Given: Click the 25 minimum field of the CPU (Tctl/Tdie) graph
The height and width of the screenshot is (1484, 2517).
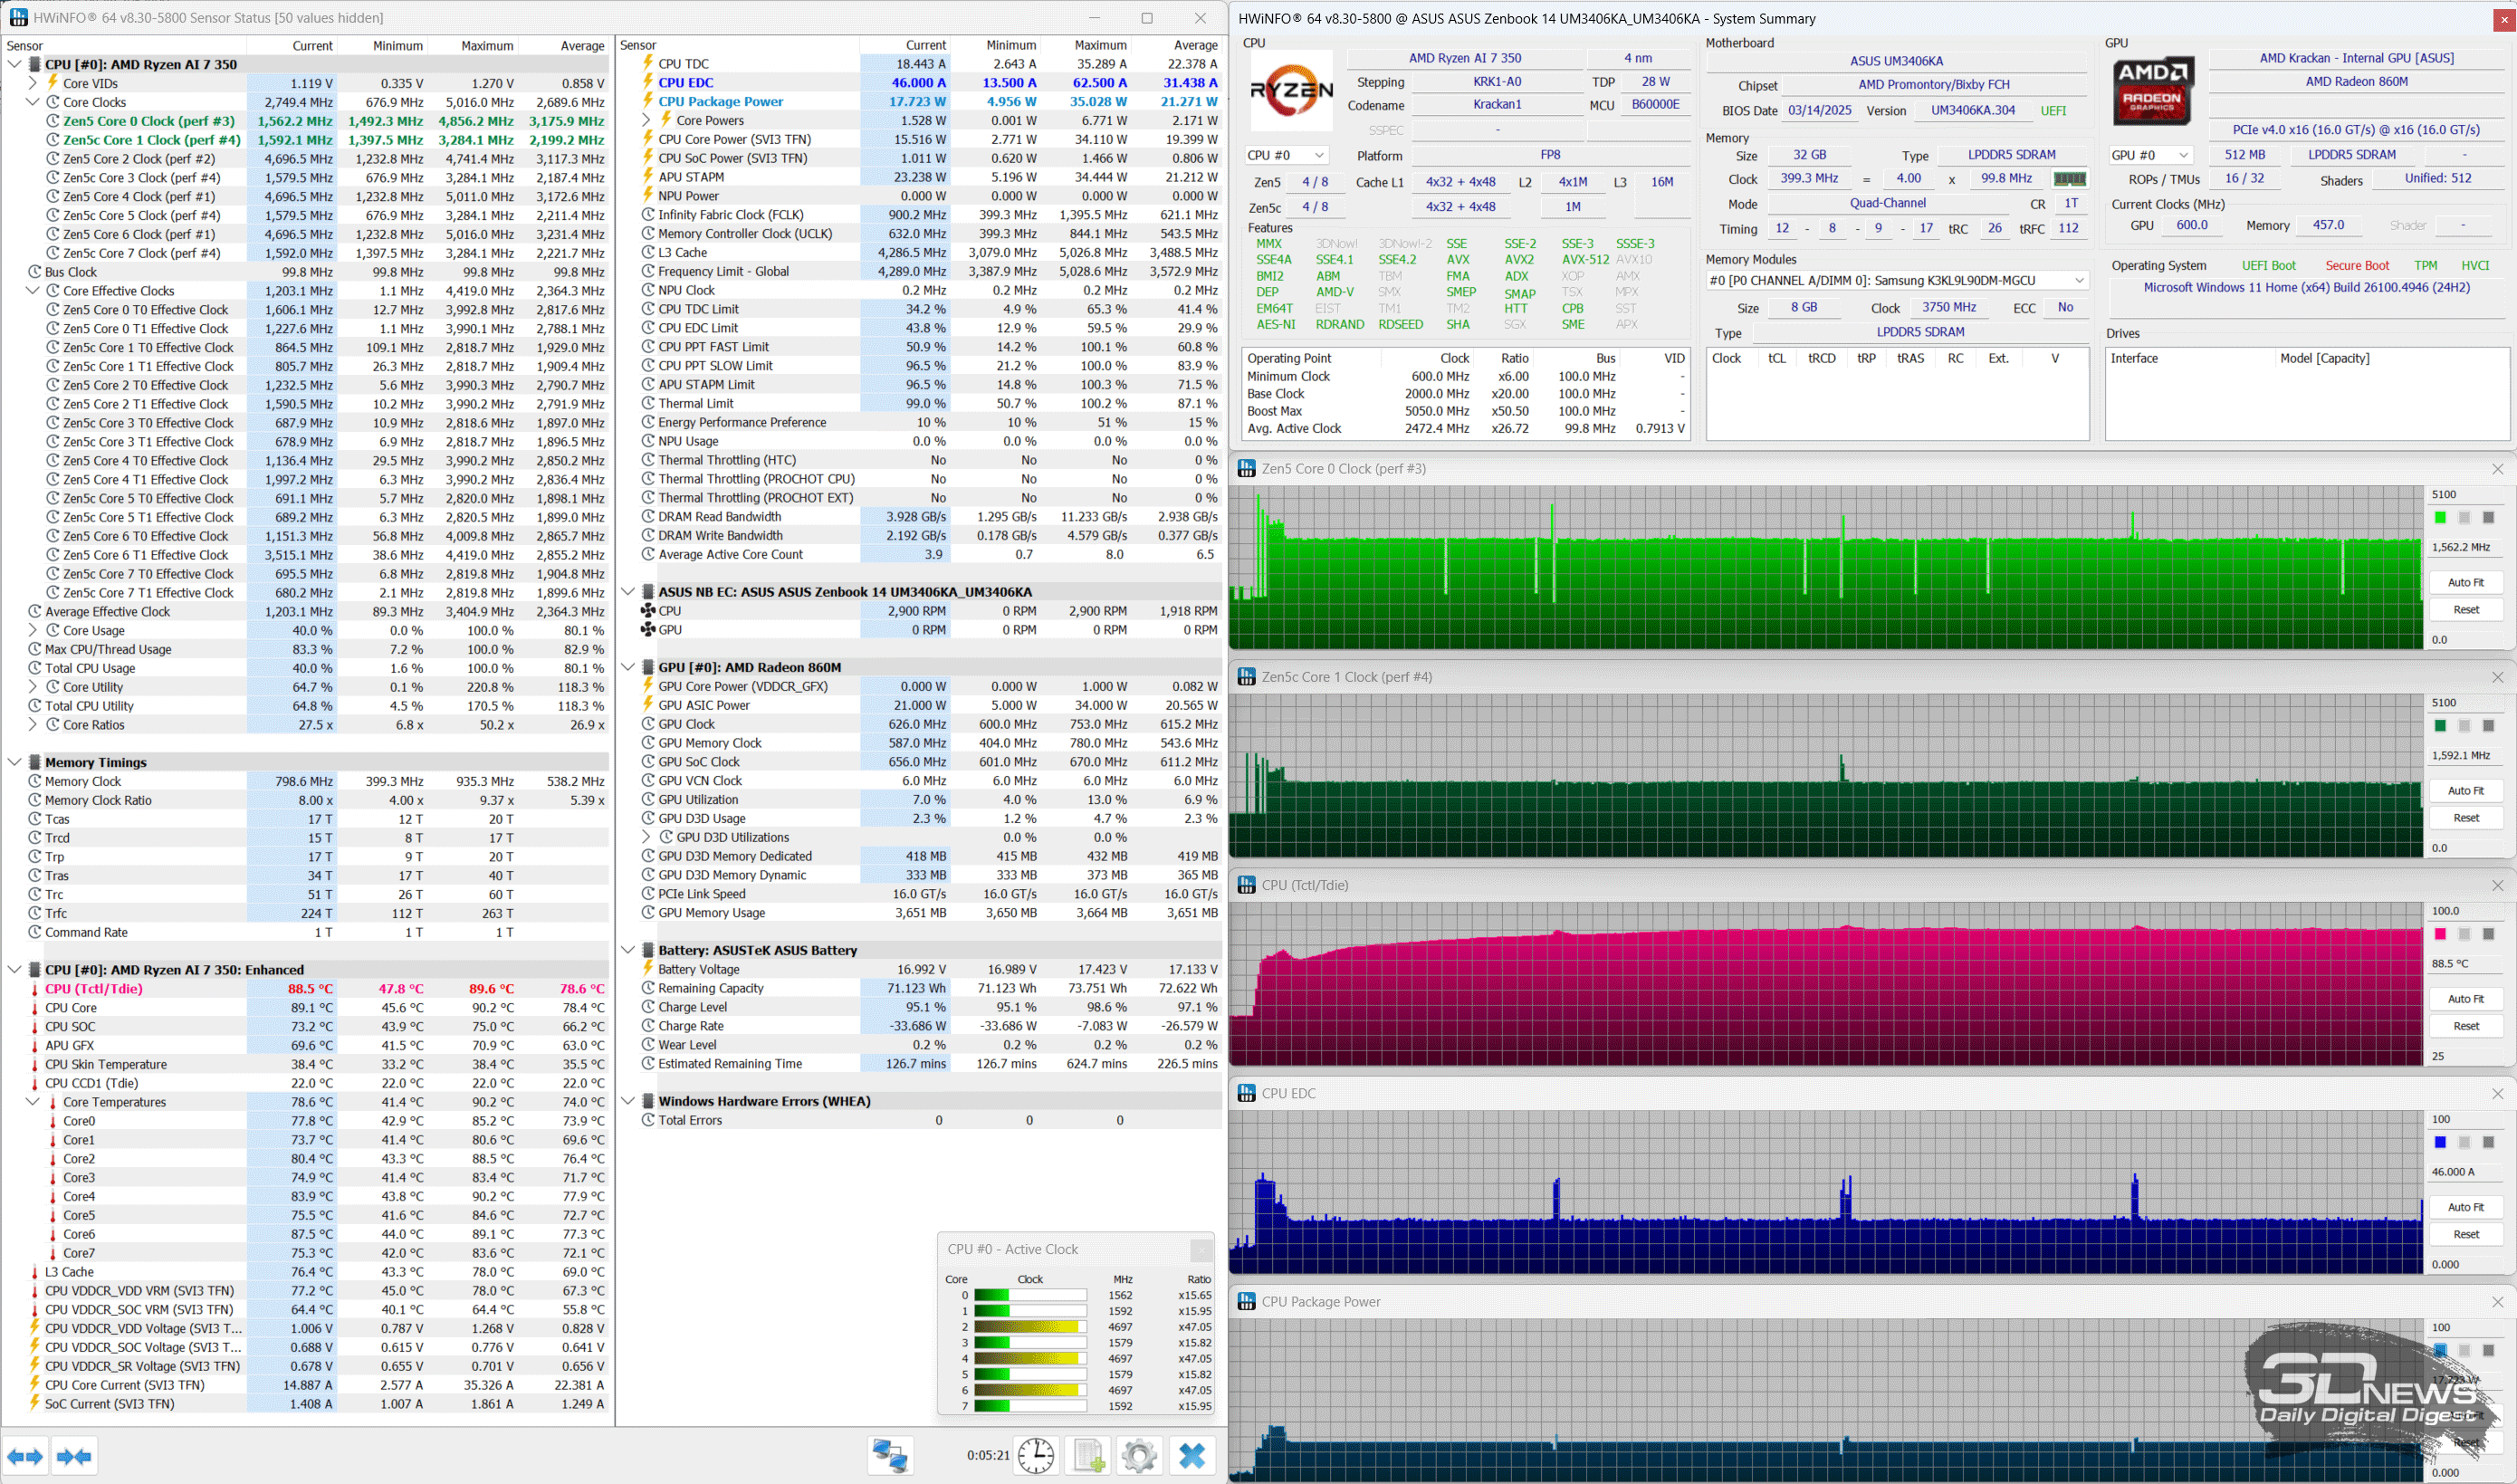Looking at the screenshot, I should 2465,1056.
